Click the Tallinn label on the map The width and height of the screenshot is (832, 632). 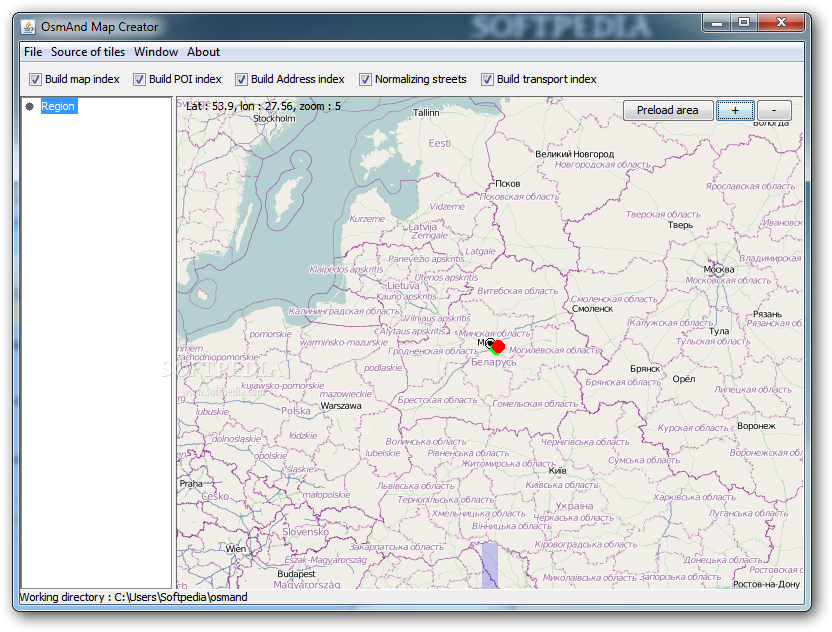pyautogui.click(x=426, y=112)
